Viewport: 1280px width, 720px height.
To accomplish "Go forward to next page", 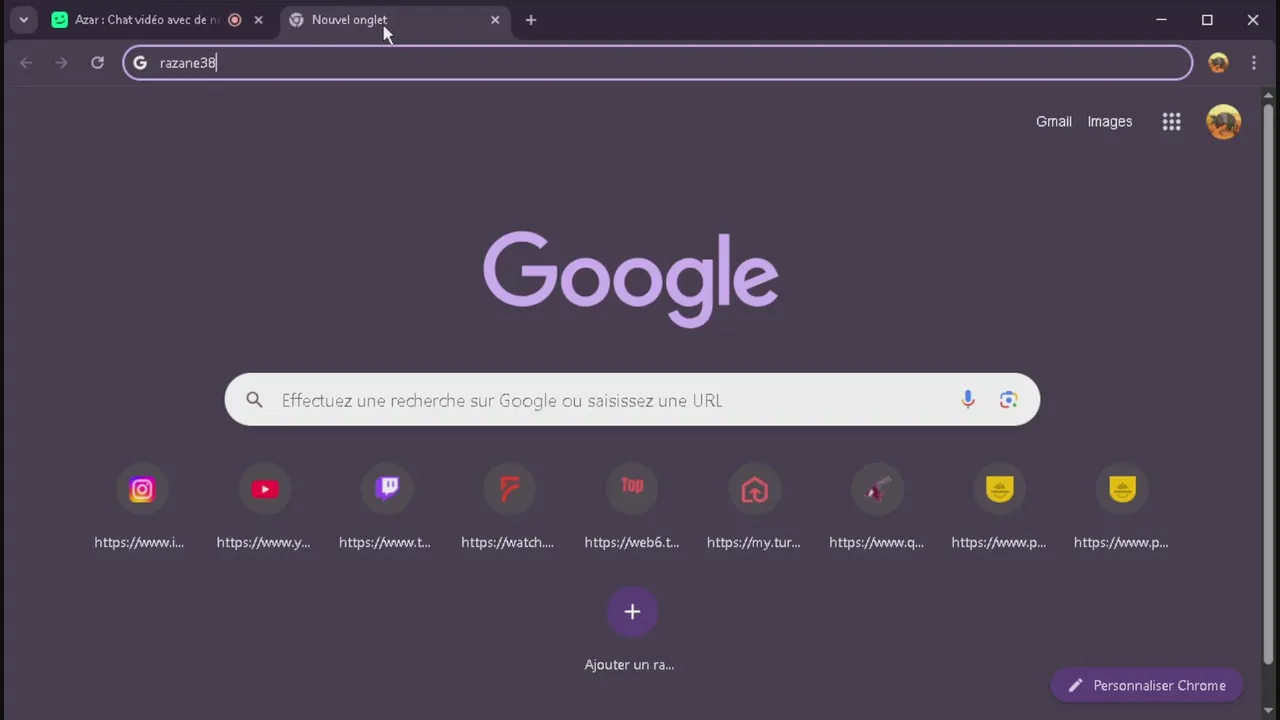I will pyautogui.click(x=61, y=63).
